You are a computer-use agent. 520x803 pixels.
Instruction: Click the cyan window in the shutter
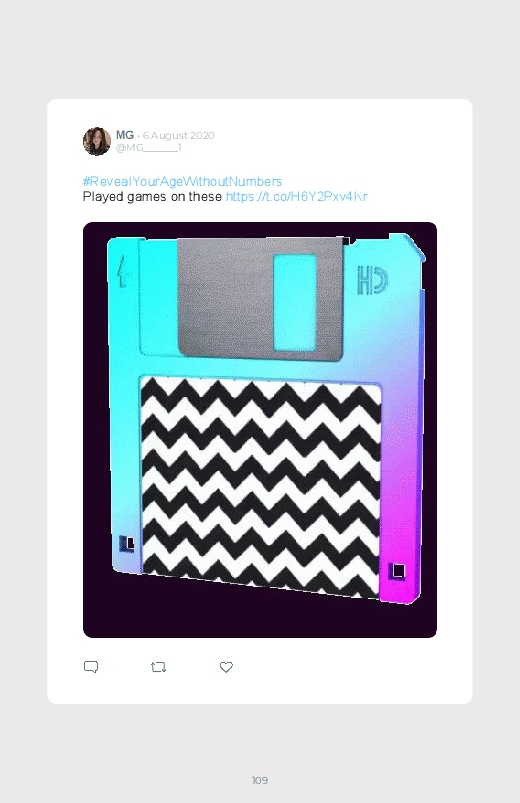click(295, 303)
